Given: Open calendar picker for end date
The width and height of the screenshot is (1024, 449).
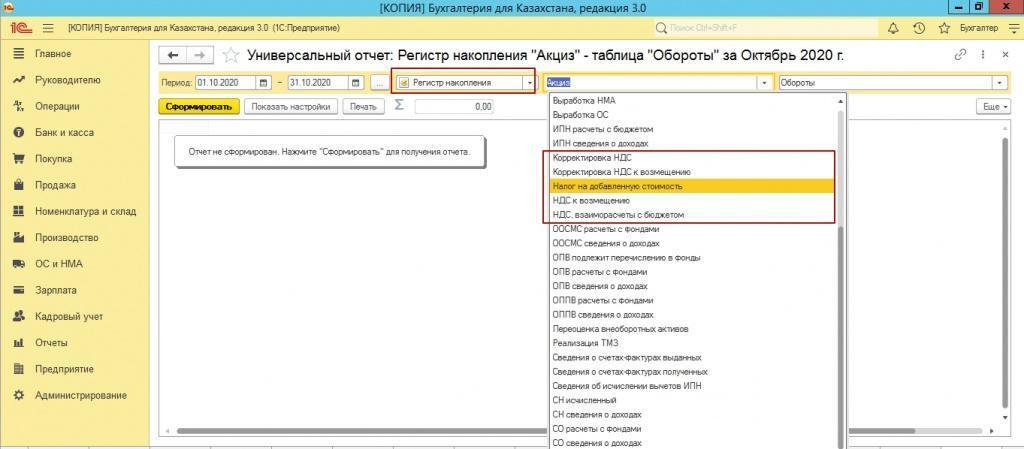Looking at the screenshot, I should point(354,83).
